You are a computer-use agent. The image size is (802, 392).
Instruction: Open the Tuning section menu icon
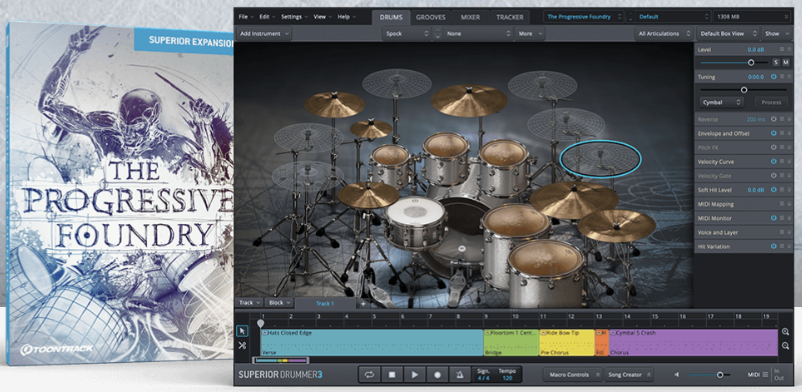click(x=782, y=77)
